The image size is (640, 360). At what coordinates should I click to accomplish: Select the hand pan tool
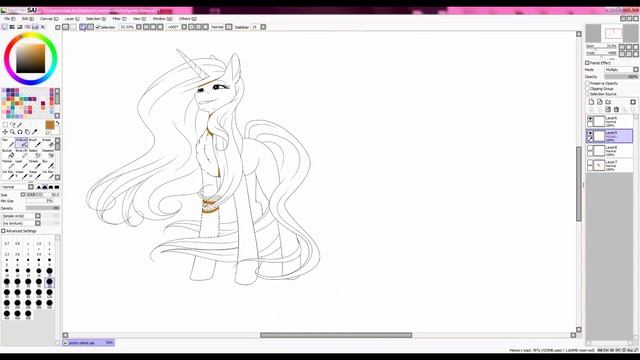27,132
